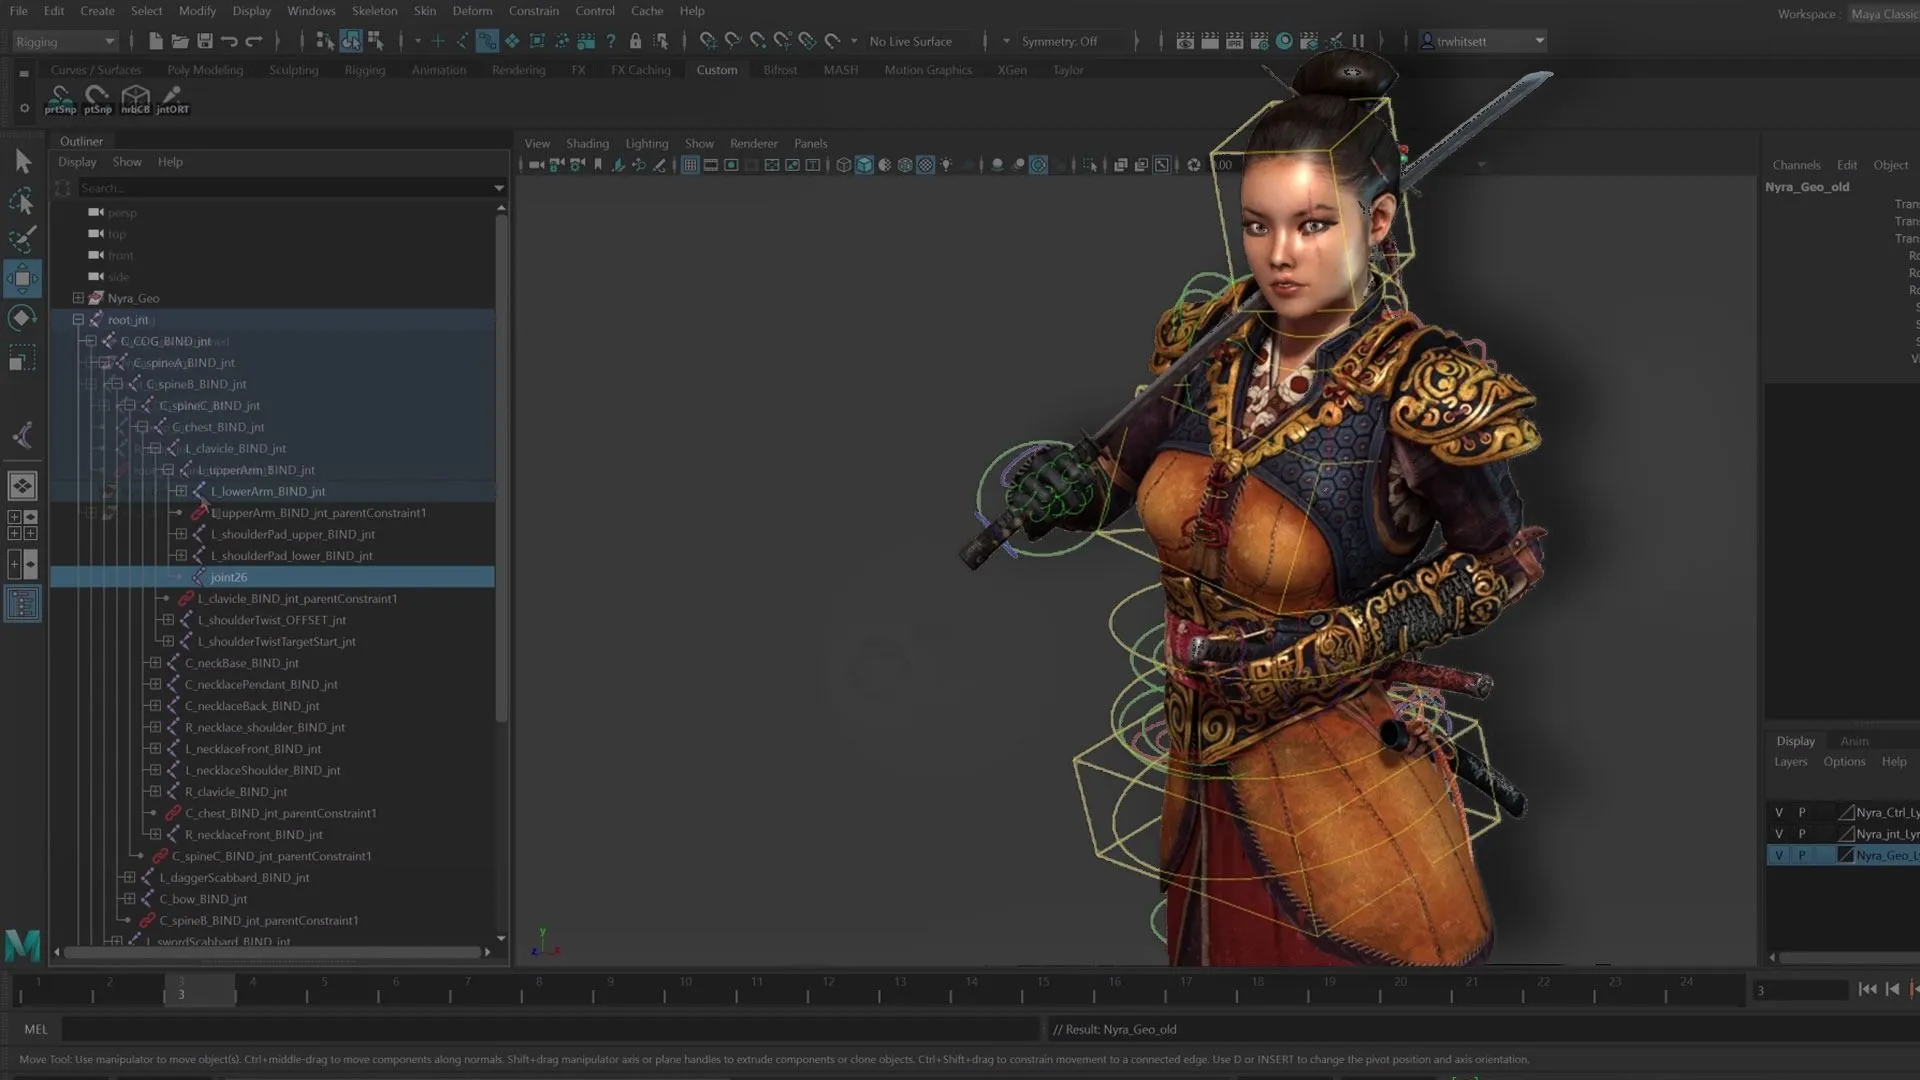Collapse the root_jnt hierarchy
1920x1080 pixels.
pos(78,320)
